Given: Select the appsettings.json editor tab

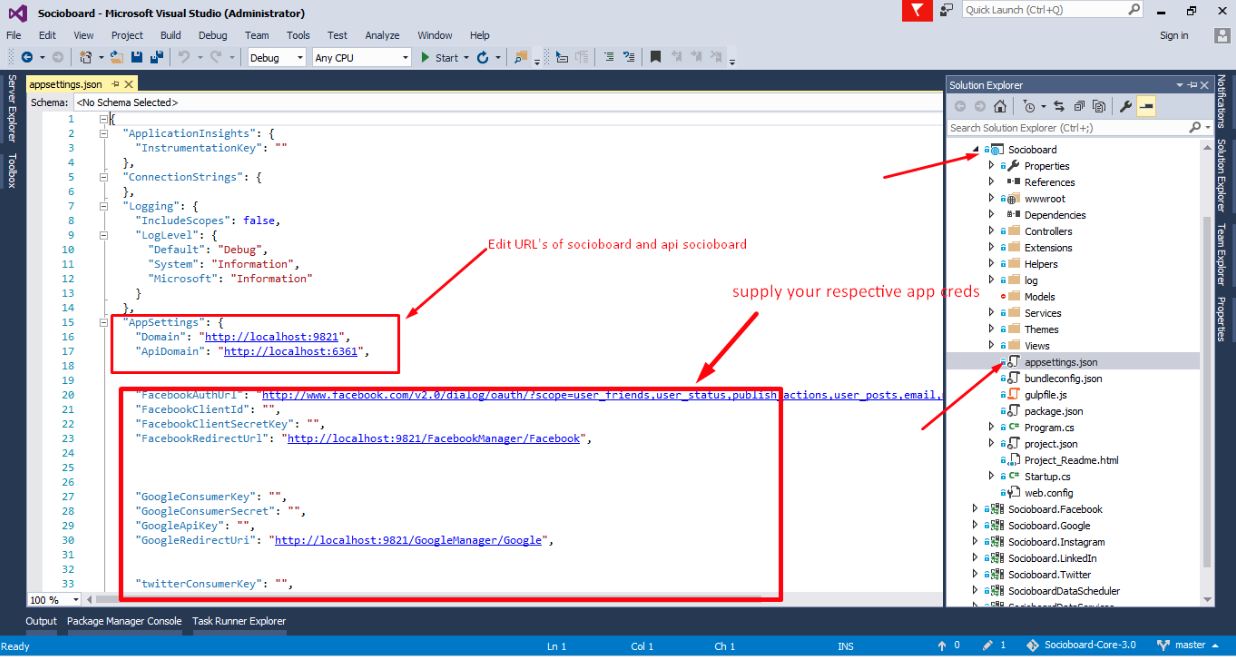Looking at the screenshot, I should point(65,84).
